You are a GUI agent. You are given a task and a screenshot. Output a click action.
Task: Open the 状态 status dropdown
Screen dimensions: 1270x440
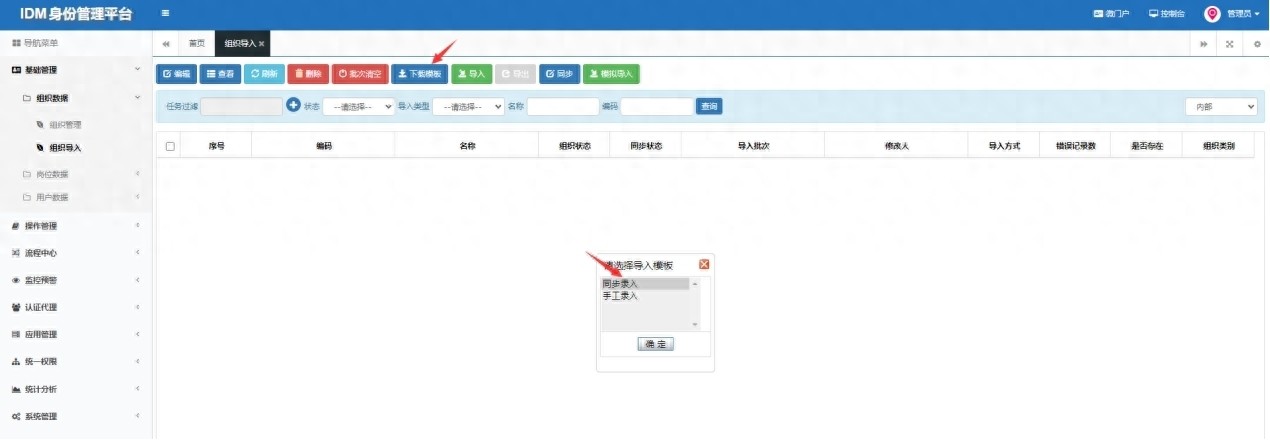coord(358,106)
